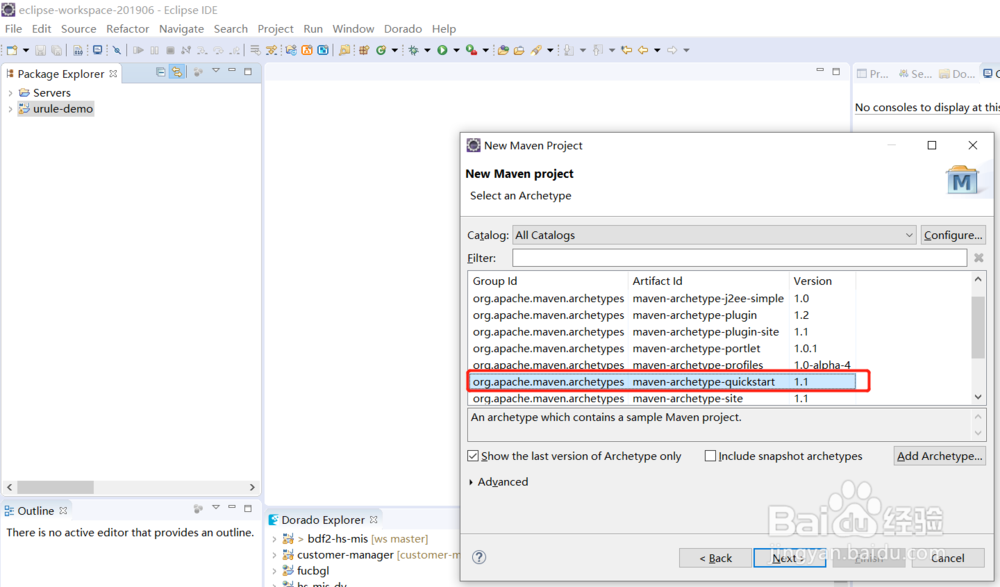Viewport: 1000px width, 587px height.
Task: Open the Package Explorer View Menu triangle
Action: (216, 71)
